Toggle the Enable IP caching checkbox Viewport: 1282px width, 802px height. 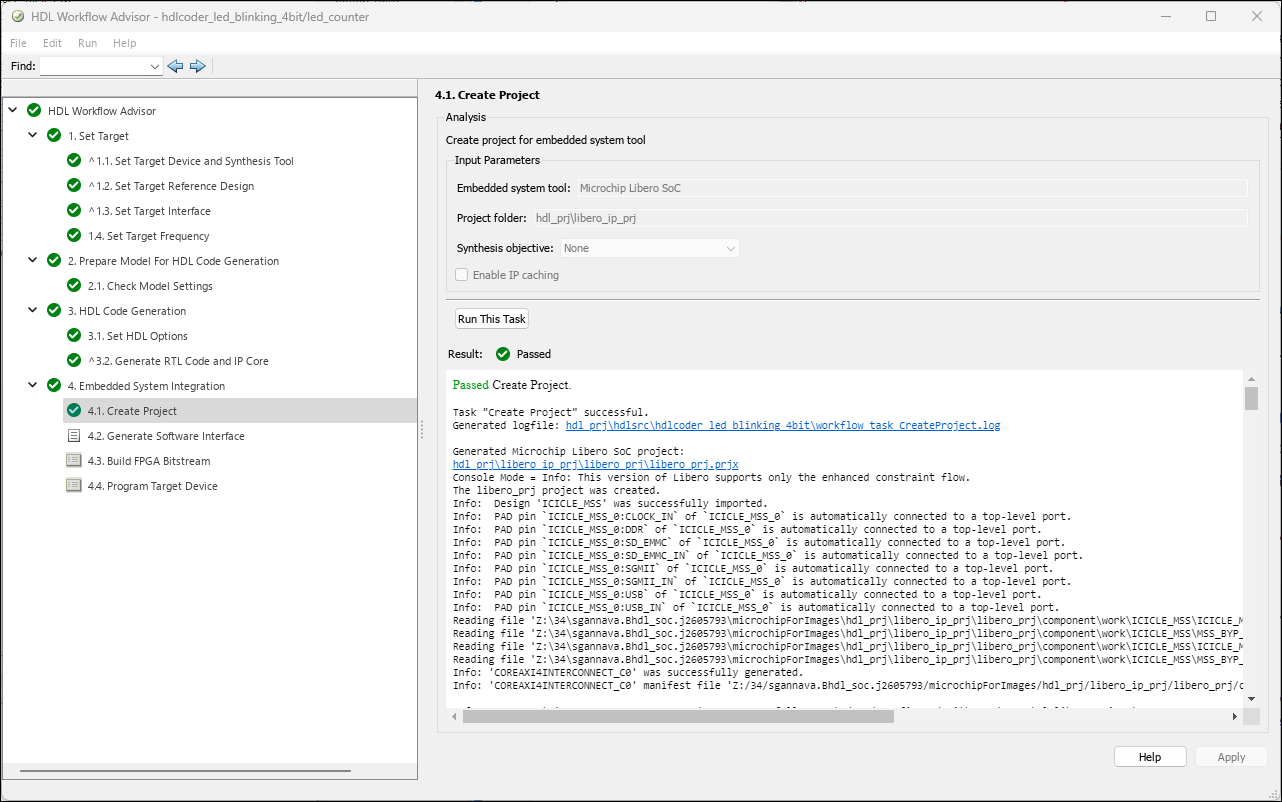[462, 275]
